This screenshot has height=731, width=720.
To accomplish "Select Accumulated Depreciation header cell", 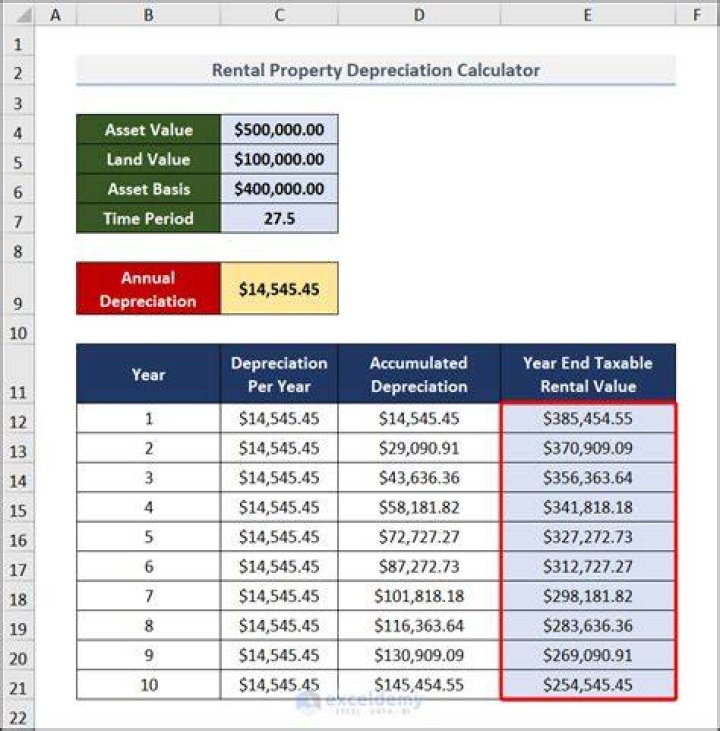I will [x=419, y=374].
